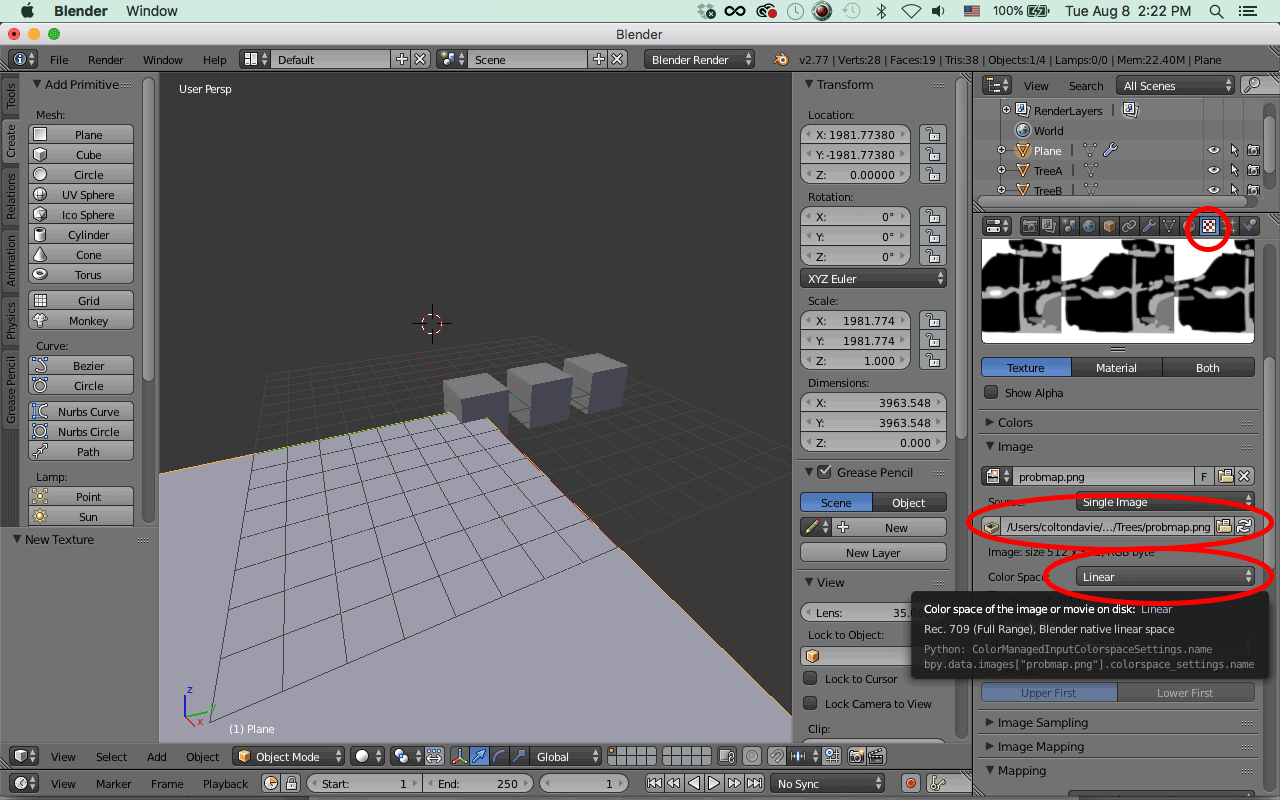The image size is (1280, 800).
Task: Toggle the automatic keyframe record button
Action: pyautogui.click(x=910, y=784)
